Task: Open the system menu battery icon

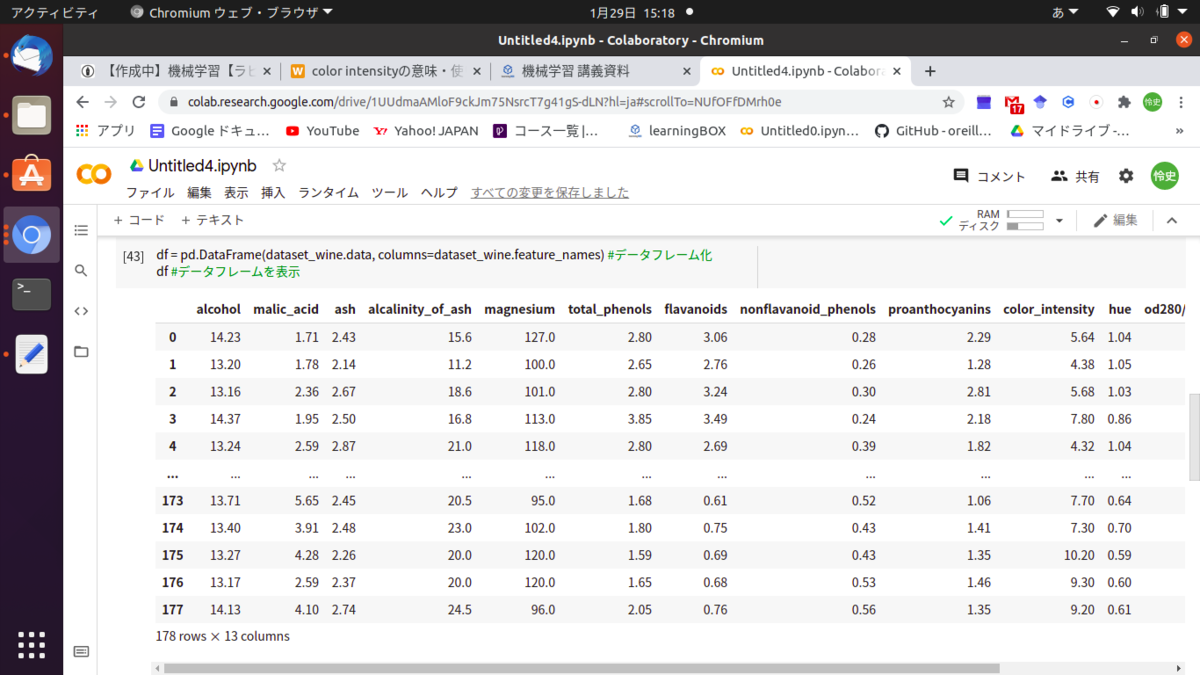Action: click(x=1164, y=13)
